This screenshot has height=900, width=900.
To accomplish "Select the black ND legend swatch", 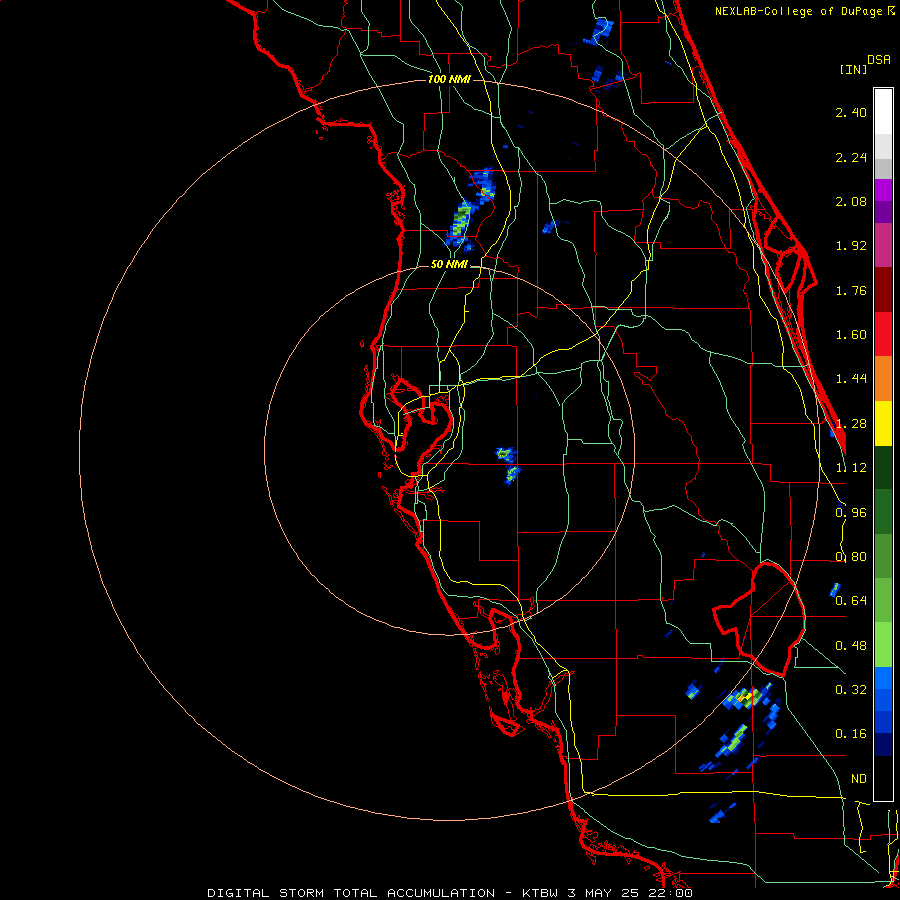I will pos(883,778).
